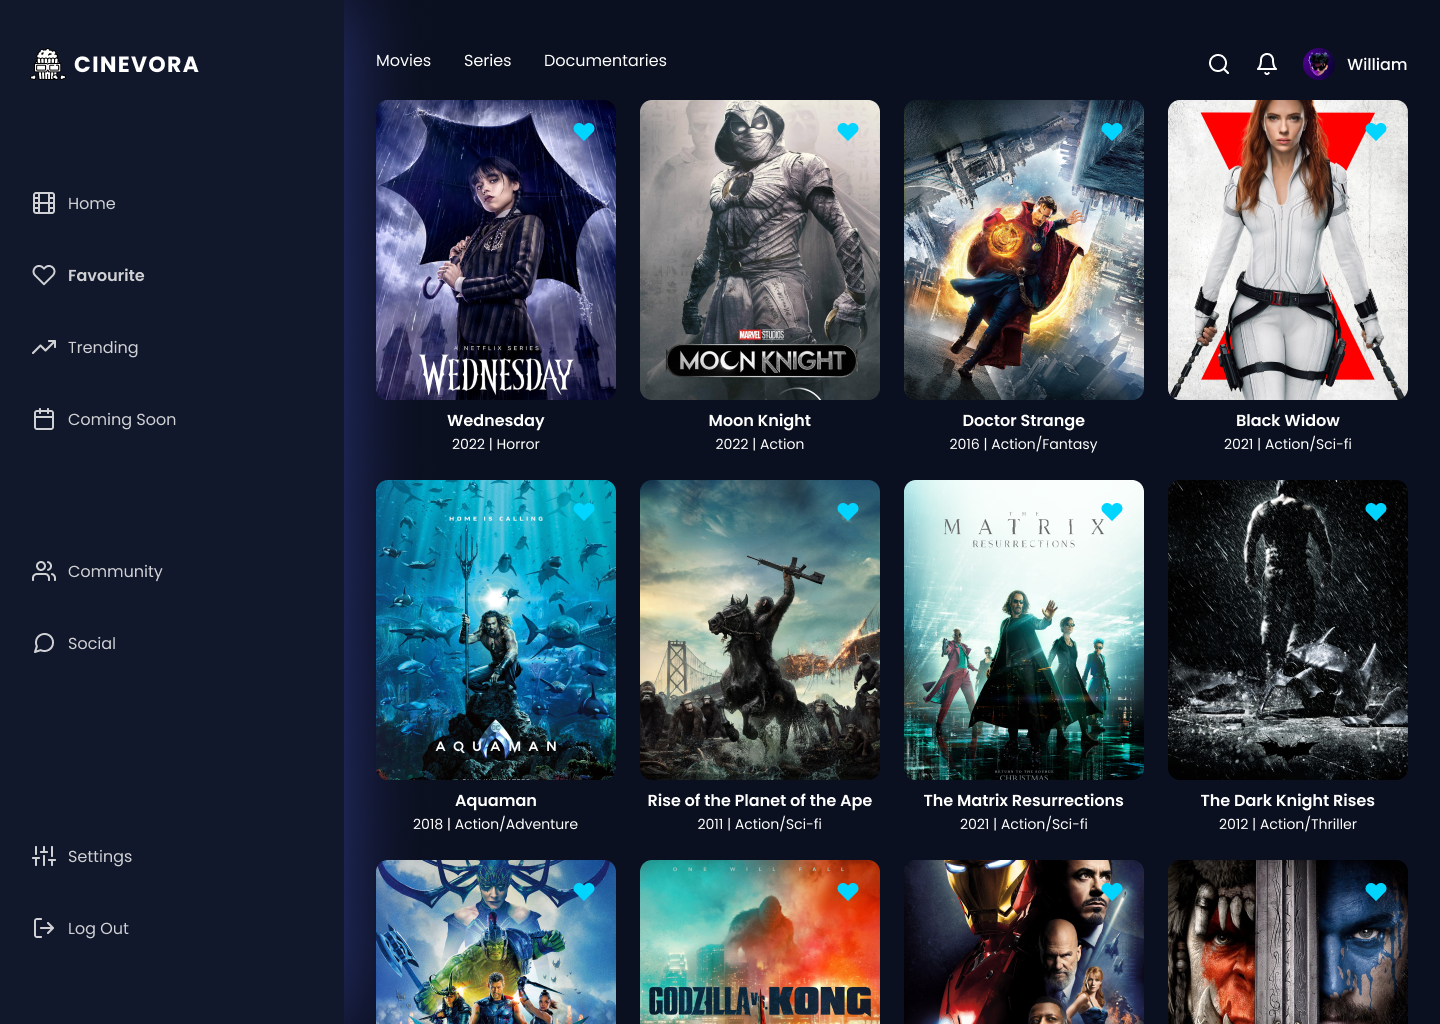Viewport: 1440px width, 1024px height.
Task: Click the Favourite heart icon in sidebar
Action: click(44, 275)
